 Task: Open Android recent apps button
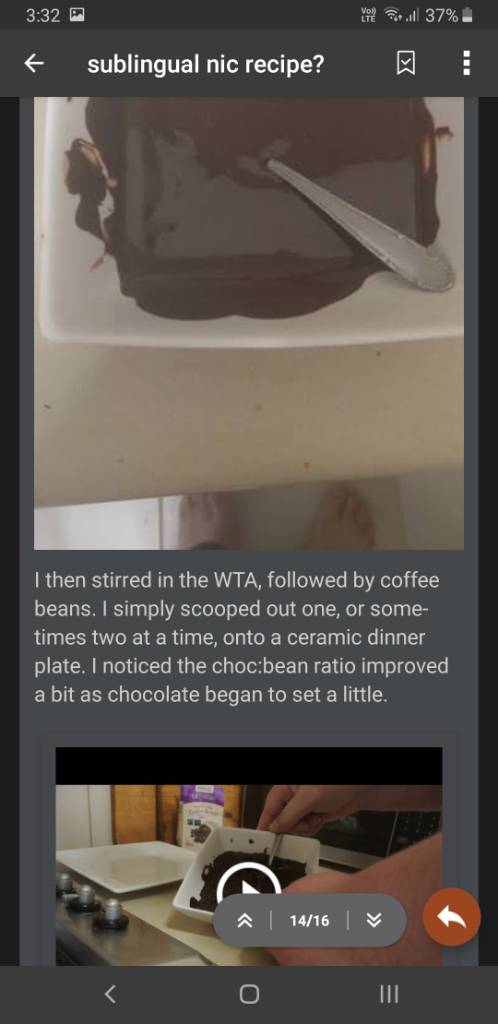pos(388,994)
